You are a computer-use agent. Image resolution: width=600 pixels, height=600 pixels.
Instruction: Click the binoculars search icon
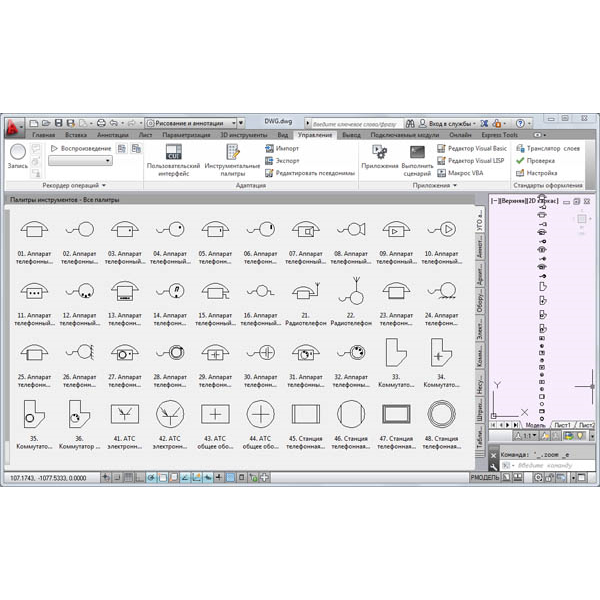410,124
